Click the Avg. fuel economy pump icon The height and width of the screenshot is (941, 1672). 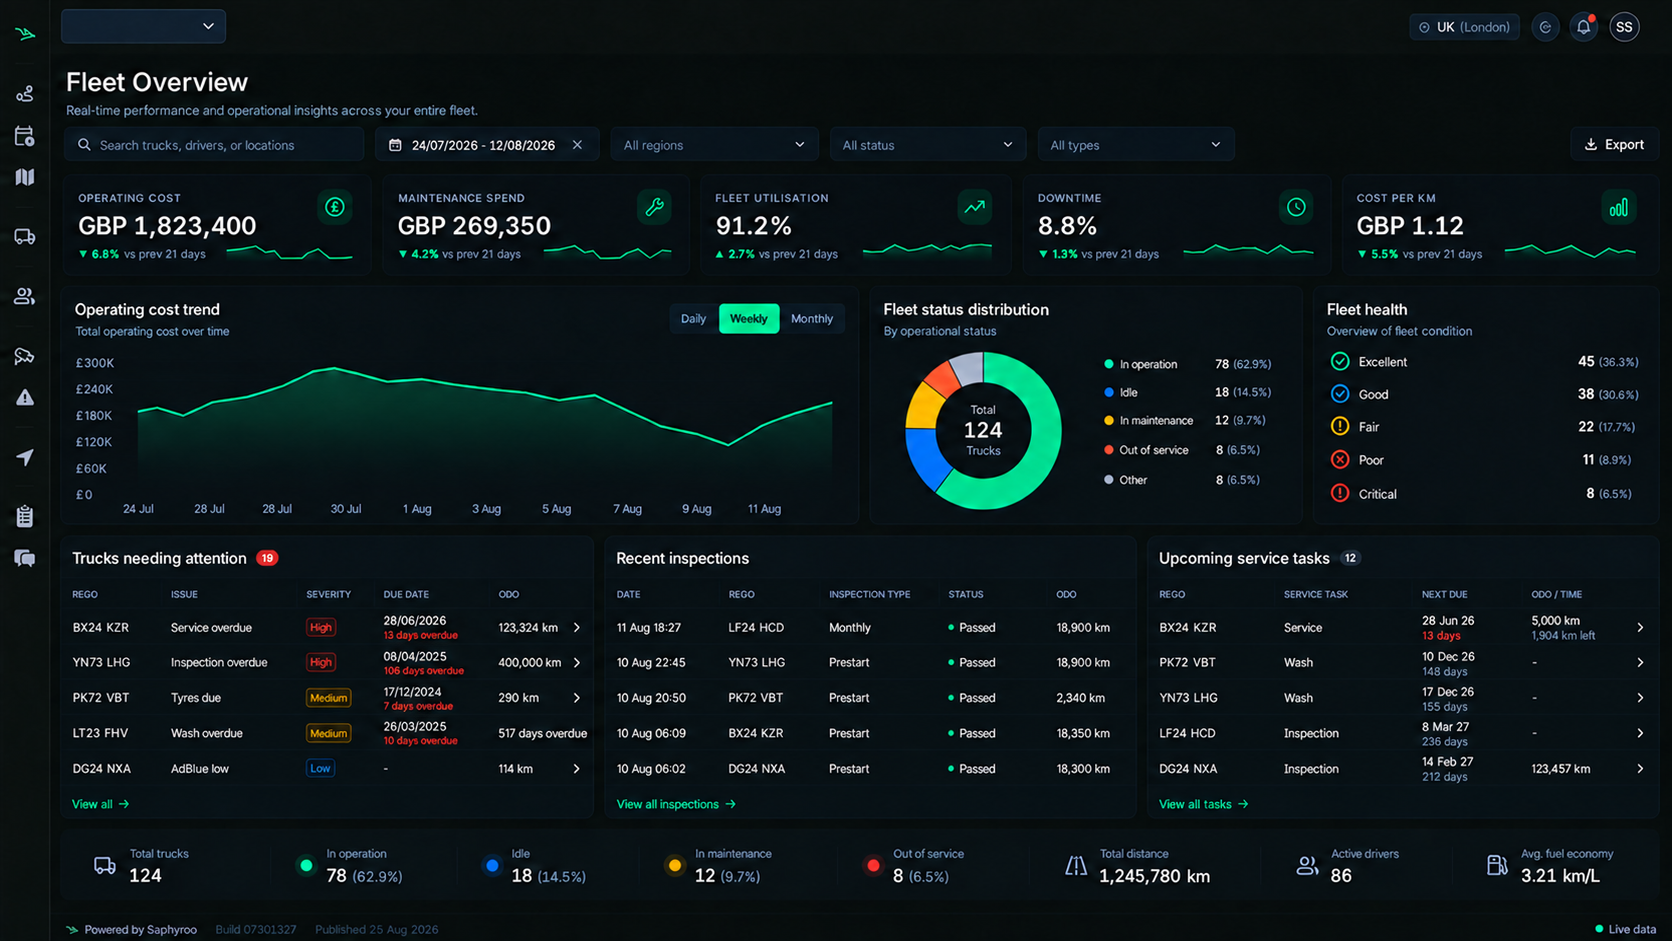pyautogui.click(x=1496, y=865)
